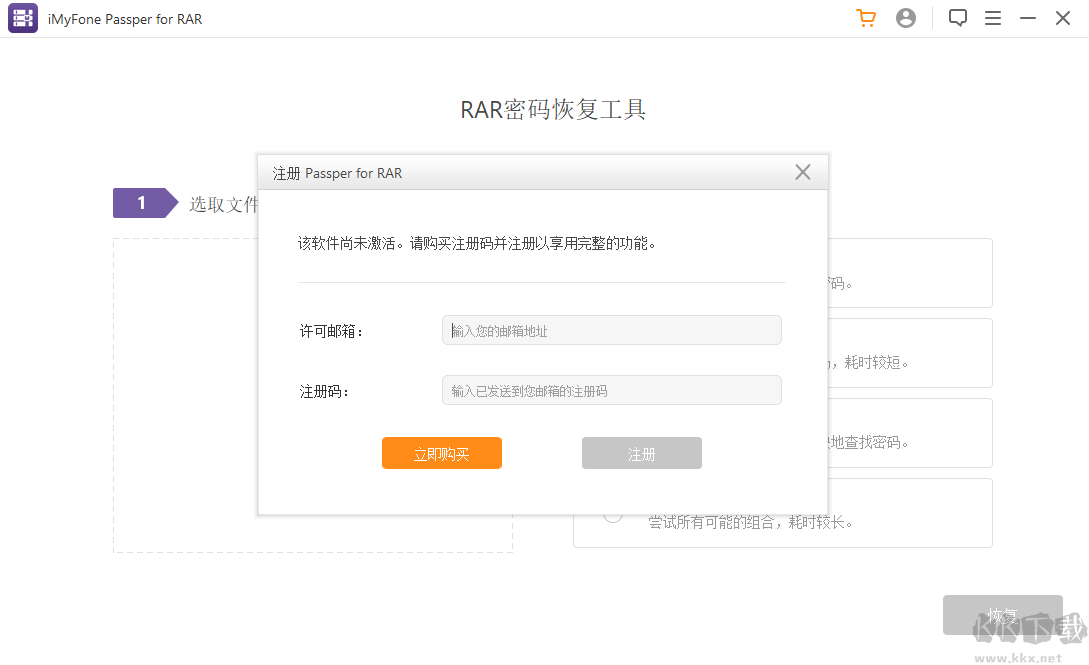Open the feedback chat bubble icon
Viewport: 1089px width, 665px height.
pos(957,18)
